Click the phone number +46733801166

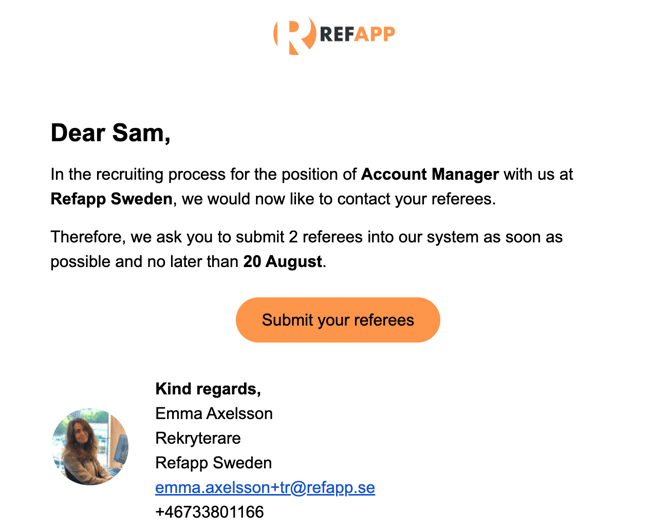coord(209,512)
